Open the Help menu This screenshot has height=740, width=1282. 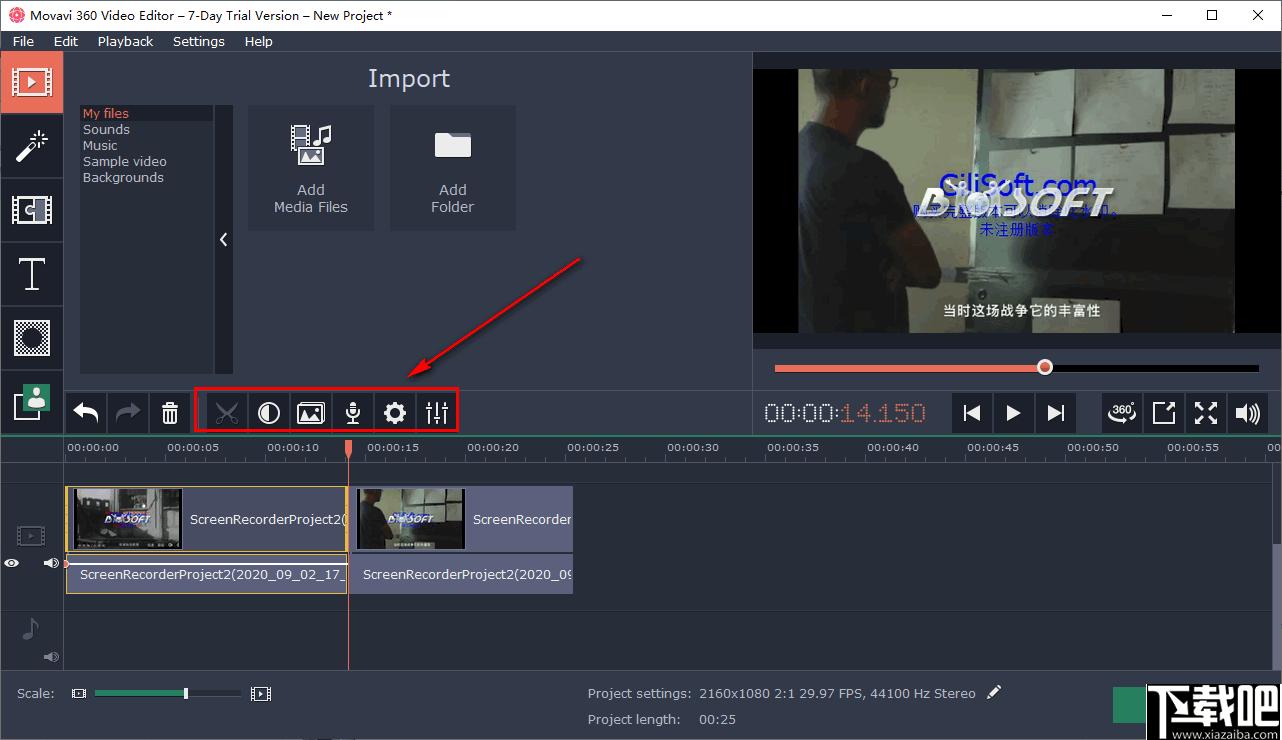(258, 41)
